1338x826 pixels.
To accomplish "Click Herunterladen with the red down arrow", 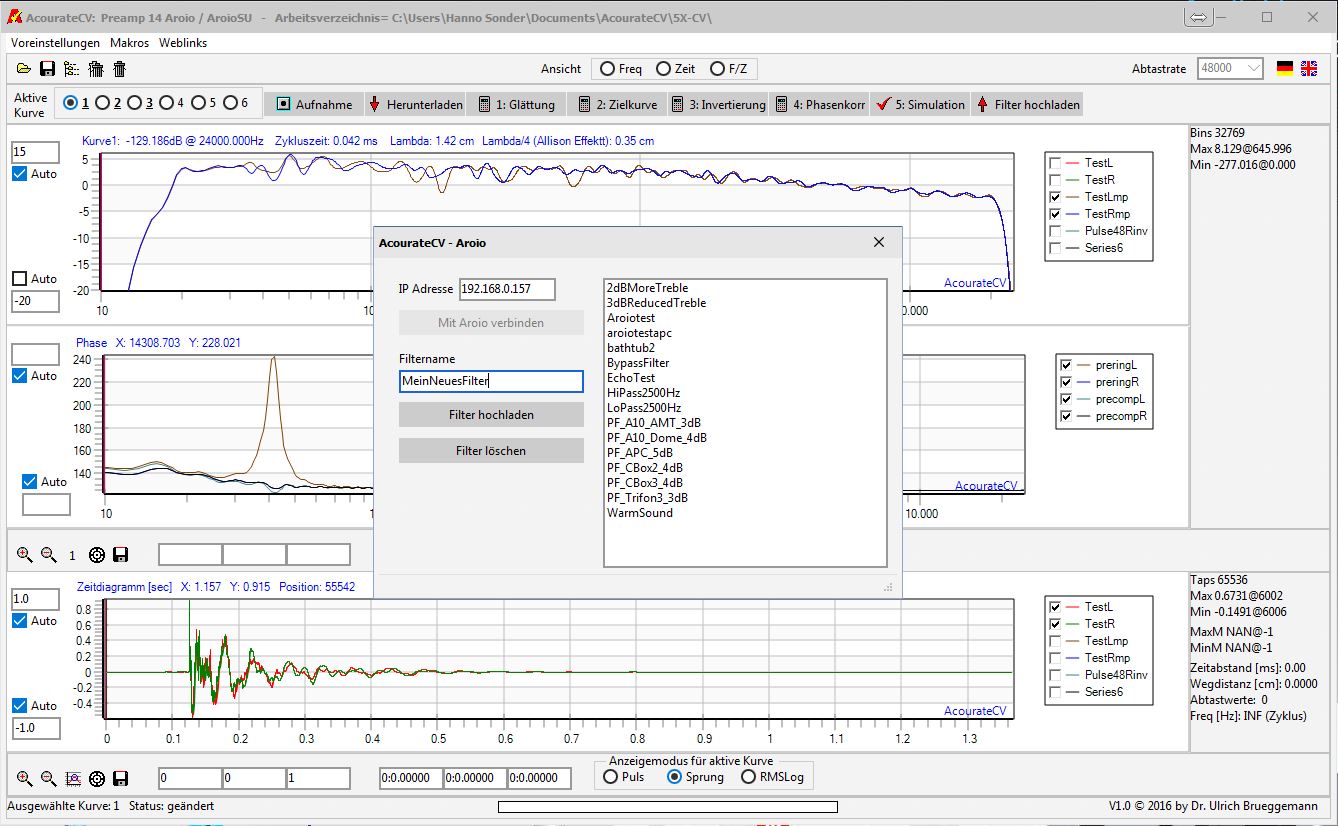I will tap(415, 104).
